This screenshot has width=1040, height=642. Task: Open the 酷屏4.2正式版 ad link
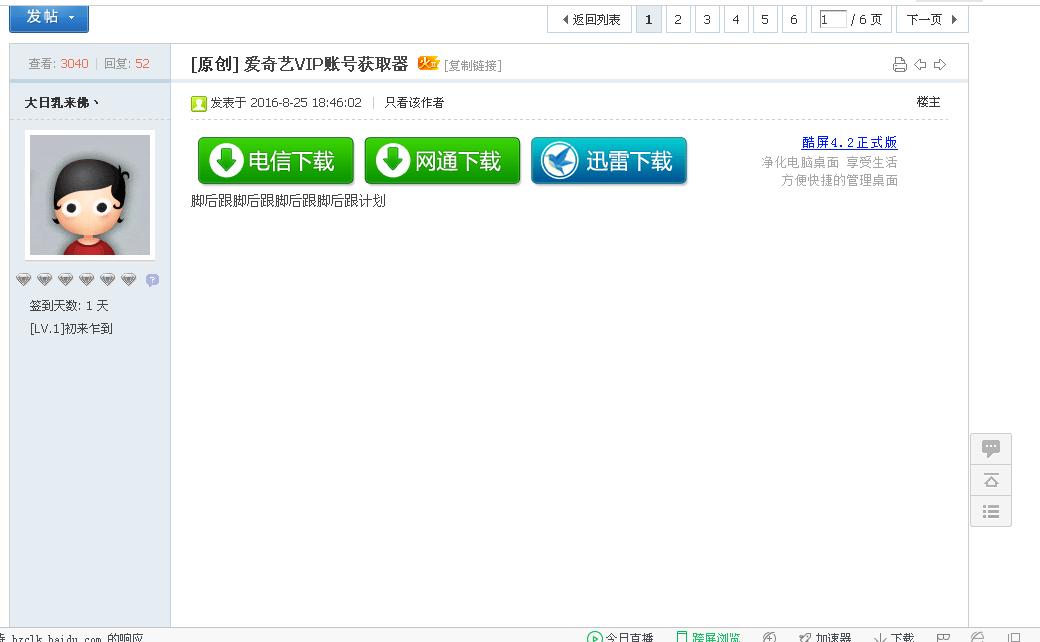pyautogui.click(x=849, y=142)
